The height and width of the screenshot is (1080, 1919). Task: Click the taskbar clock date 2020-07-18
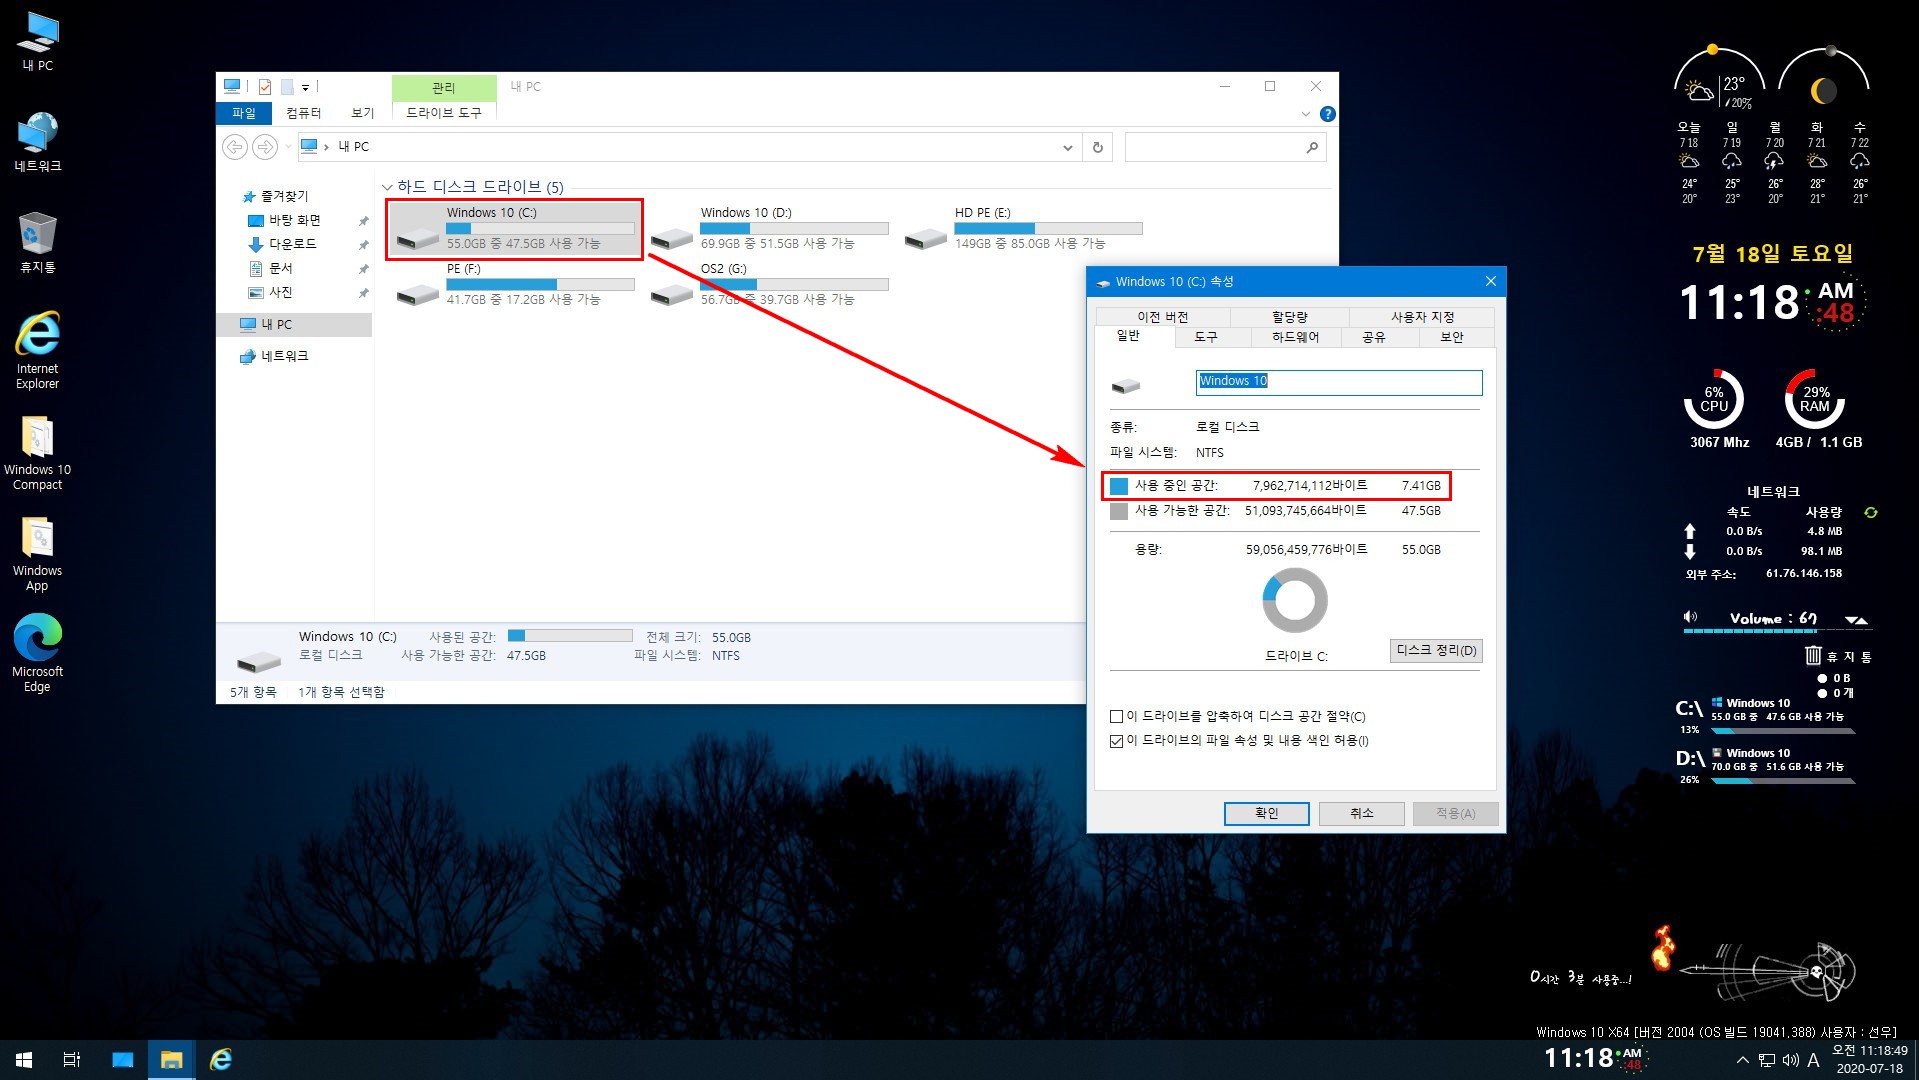[x=1869, y=1068]
